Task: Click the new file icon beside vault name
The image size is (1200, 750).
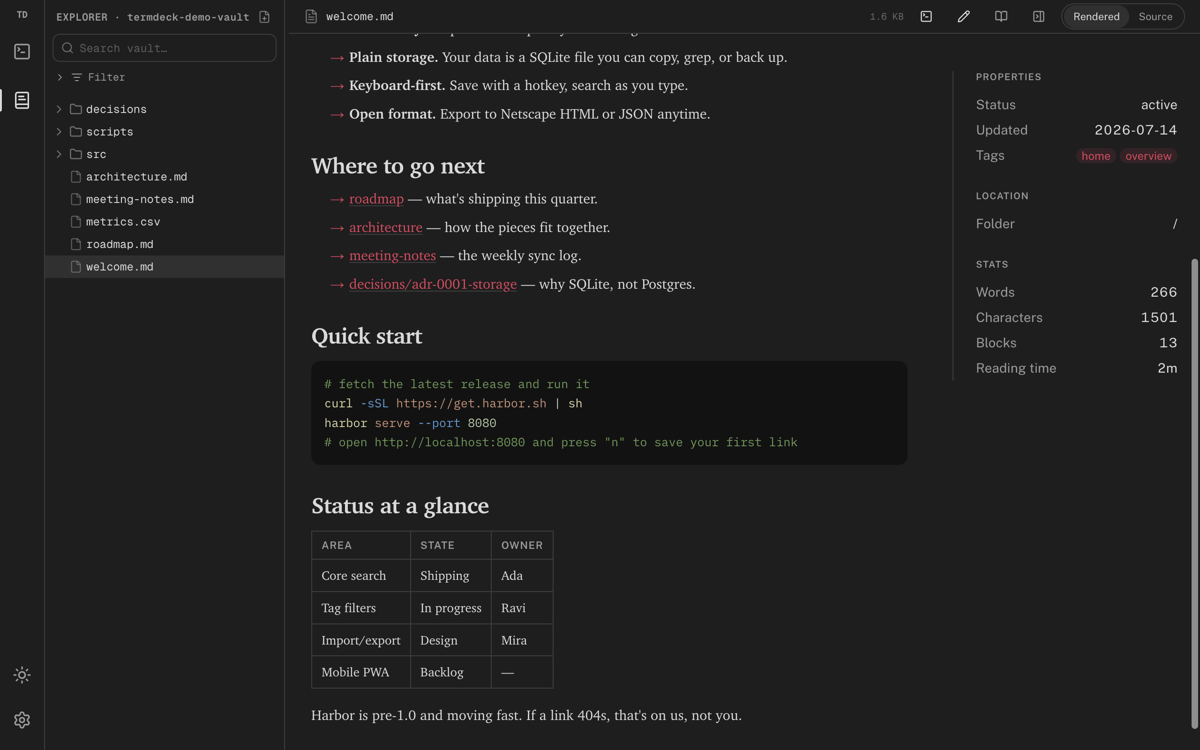Action: 264,17
